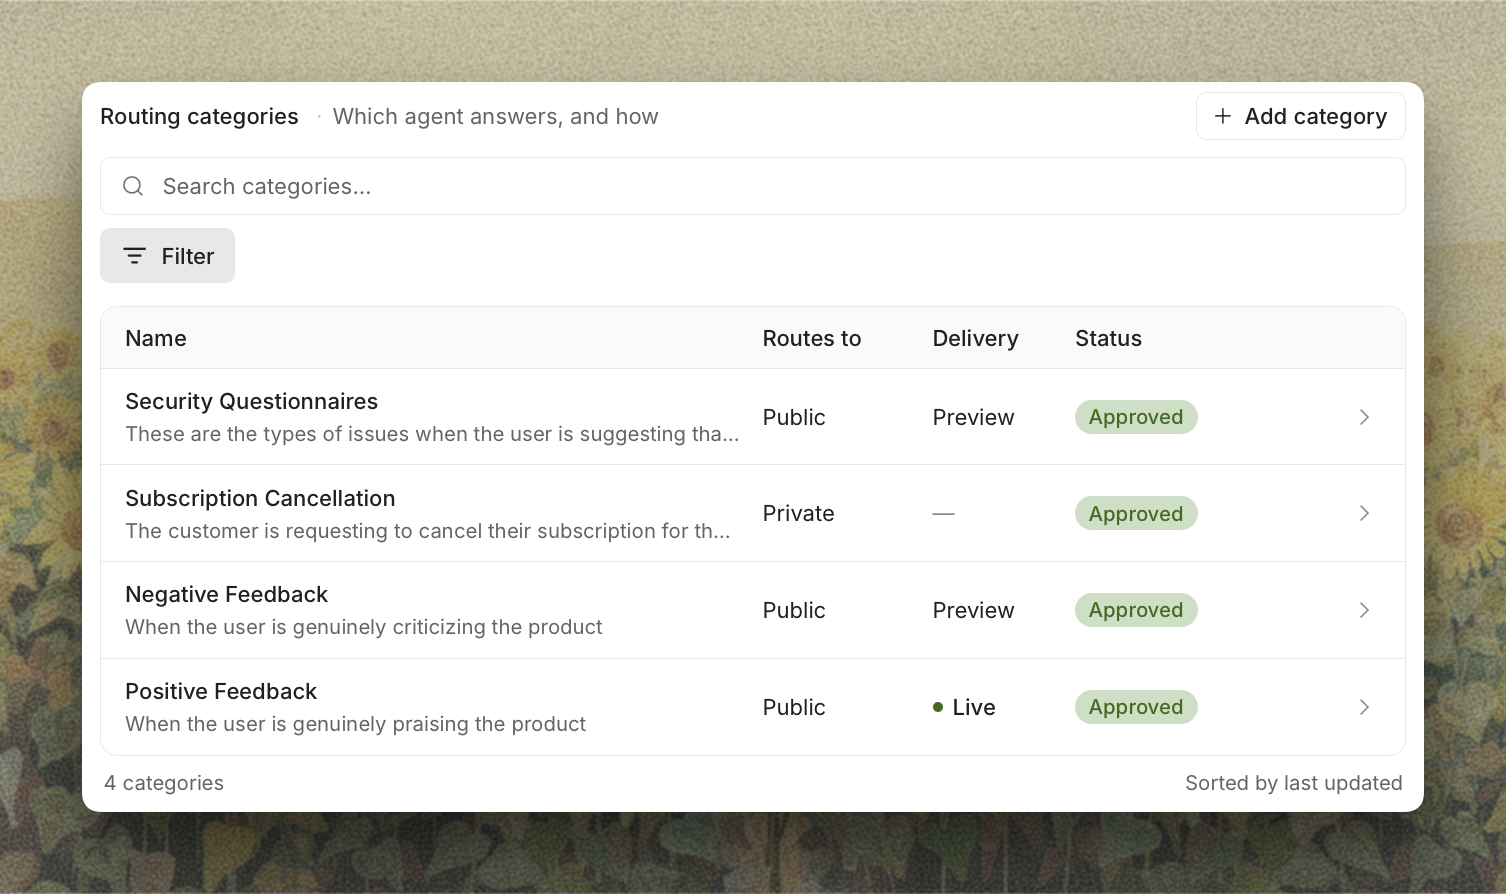Expand the Subscription Cancellation row chevron

pyautogui.click(x=1364, y=513)
